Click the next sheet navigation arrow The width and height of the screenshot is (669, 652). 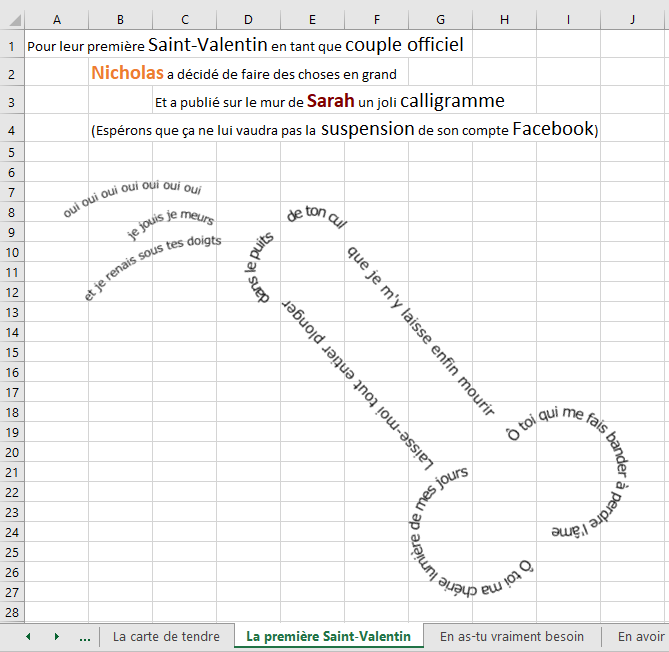tap(56, 637)
